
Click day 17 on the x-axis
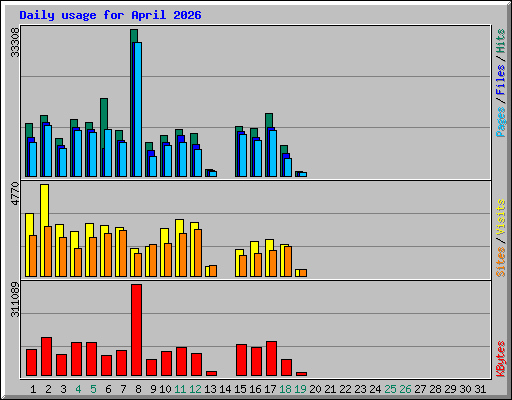pyautogui.click(x=270, y=389)
